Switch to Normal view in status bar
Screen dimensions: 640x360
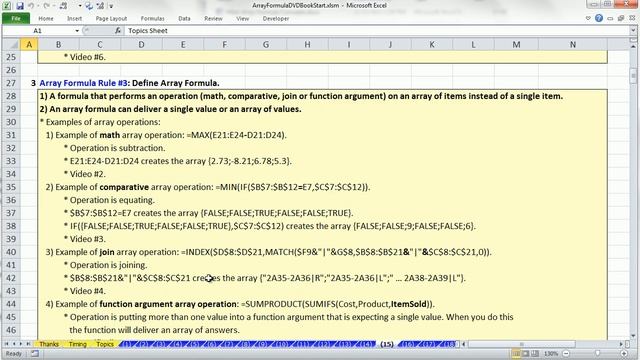click(517, 353)
